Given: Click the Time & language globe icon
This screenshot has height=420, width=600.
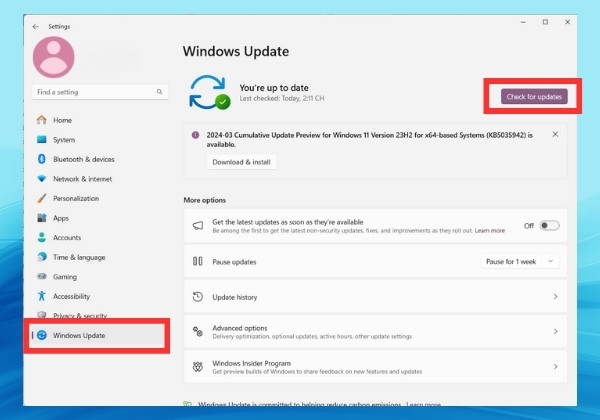Looking at the screenshot, I should click(41, 257).
